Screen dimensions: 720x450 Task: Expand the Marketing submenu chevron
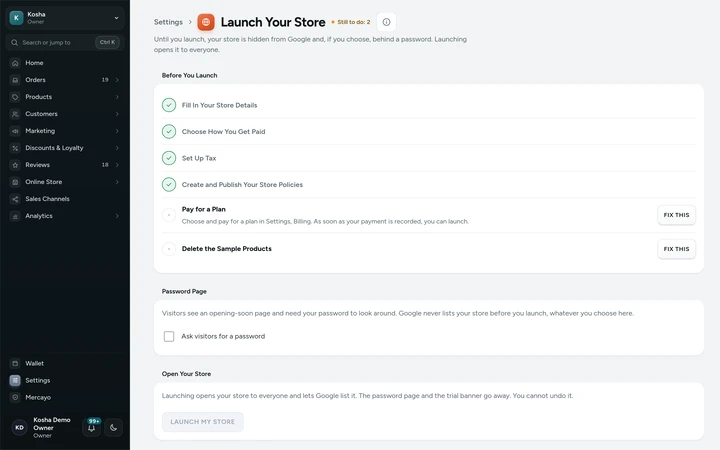tap(117, 131)
